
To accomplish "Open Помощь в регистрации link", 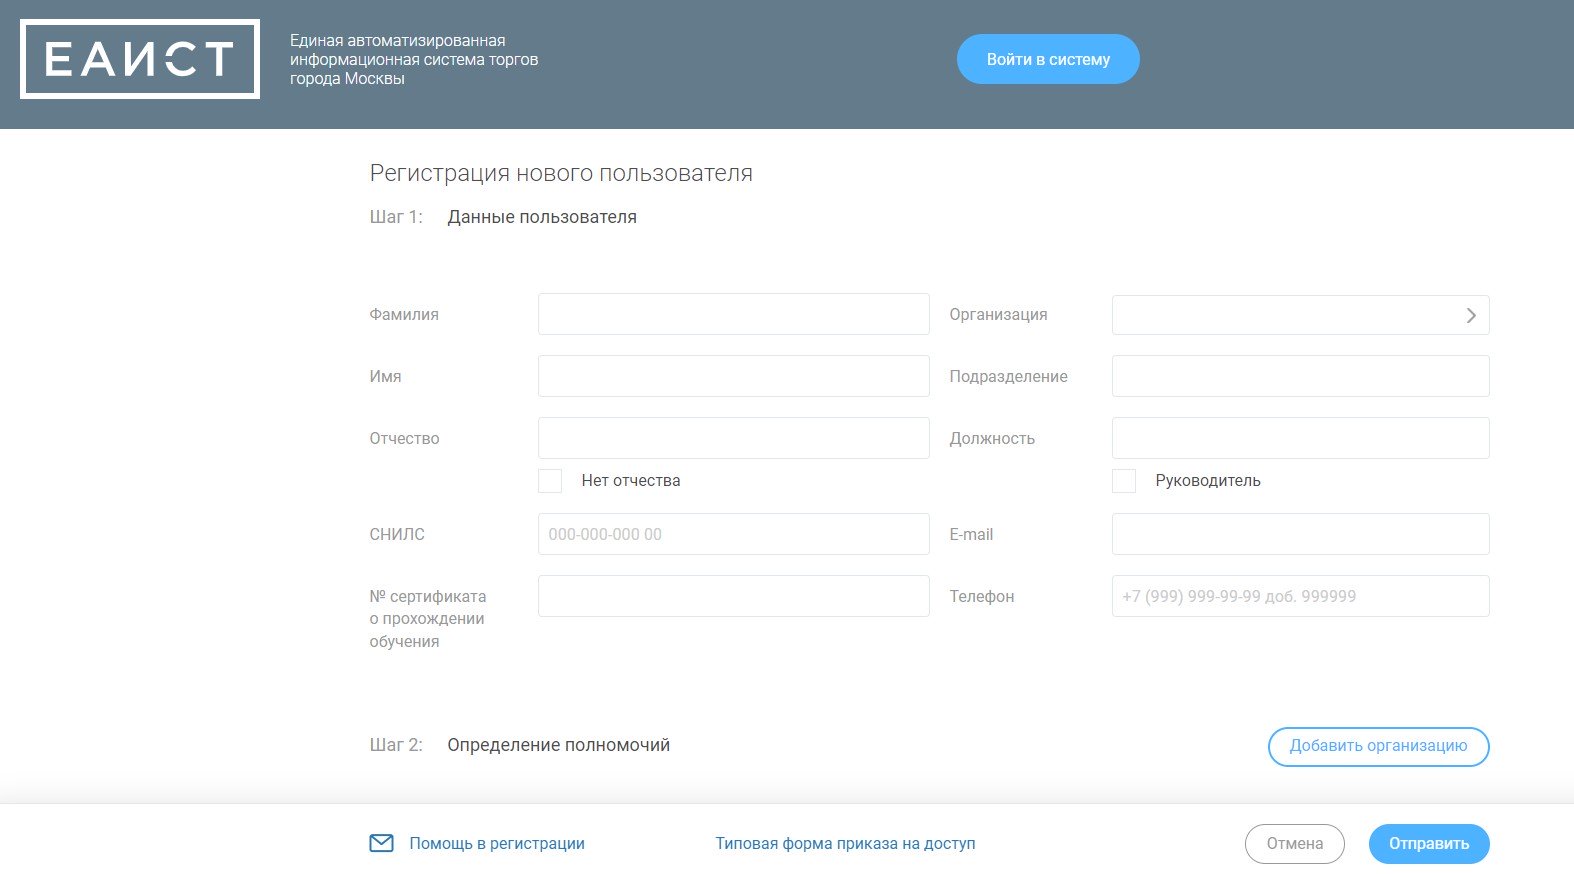I will [497, 843].
